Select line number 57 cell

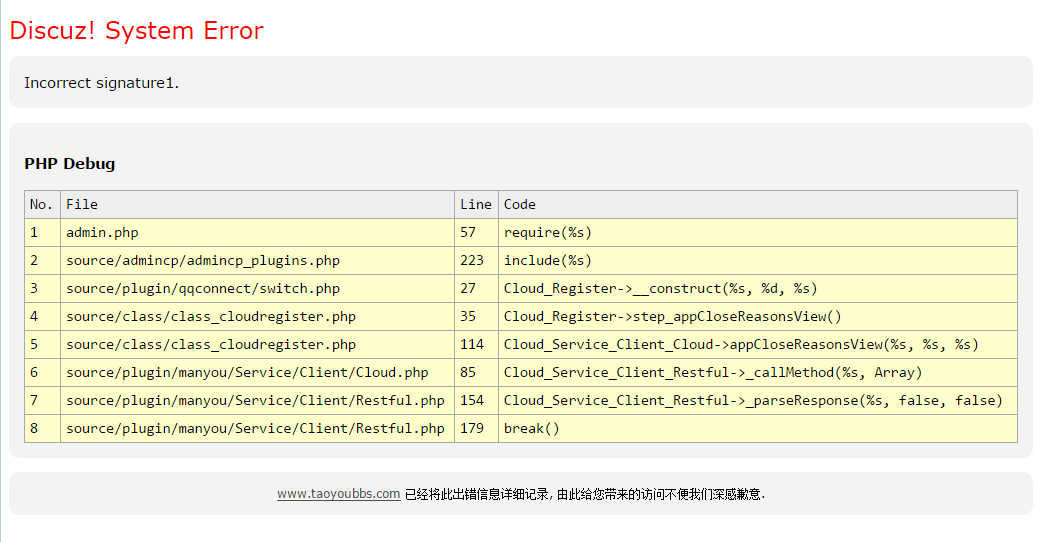coord(476,232)
